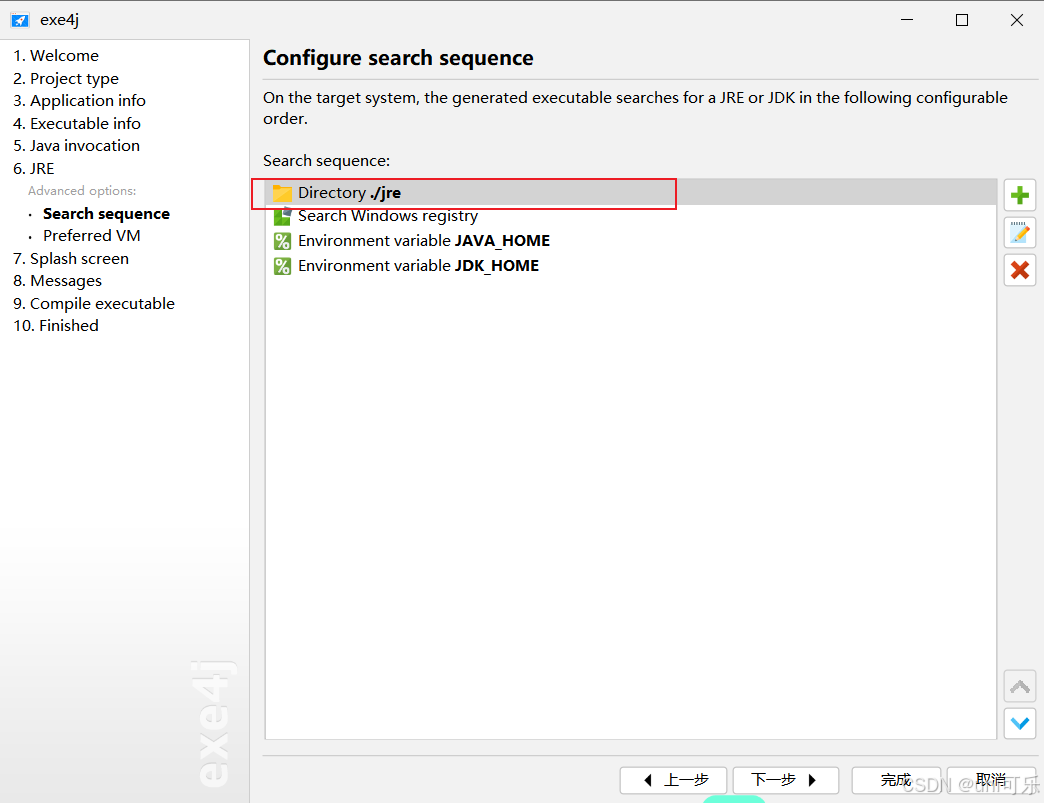Move selected entry up in sequence
1044x803 pixels.
click(1019, 686)
